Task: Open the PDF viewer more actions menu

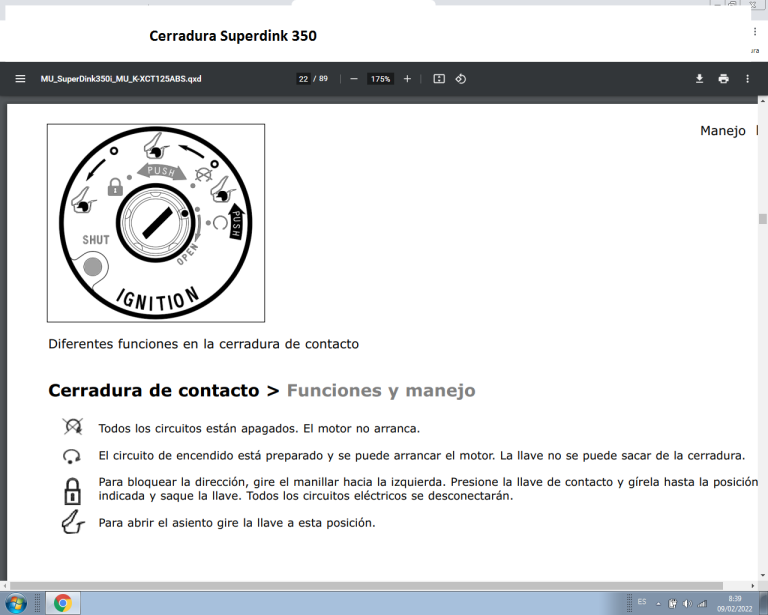Action: coord(747,79)
